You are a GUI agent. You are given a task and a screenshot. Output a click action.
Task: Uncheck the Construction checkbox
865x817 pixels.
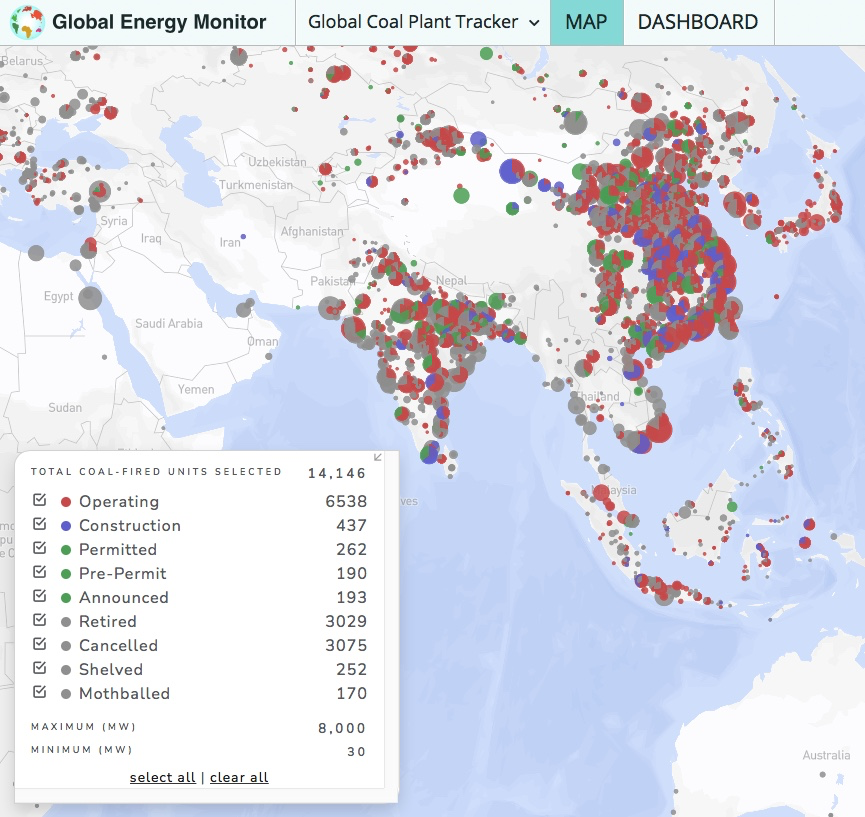coord(39,524)
